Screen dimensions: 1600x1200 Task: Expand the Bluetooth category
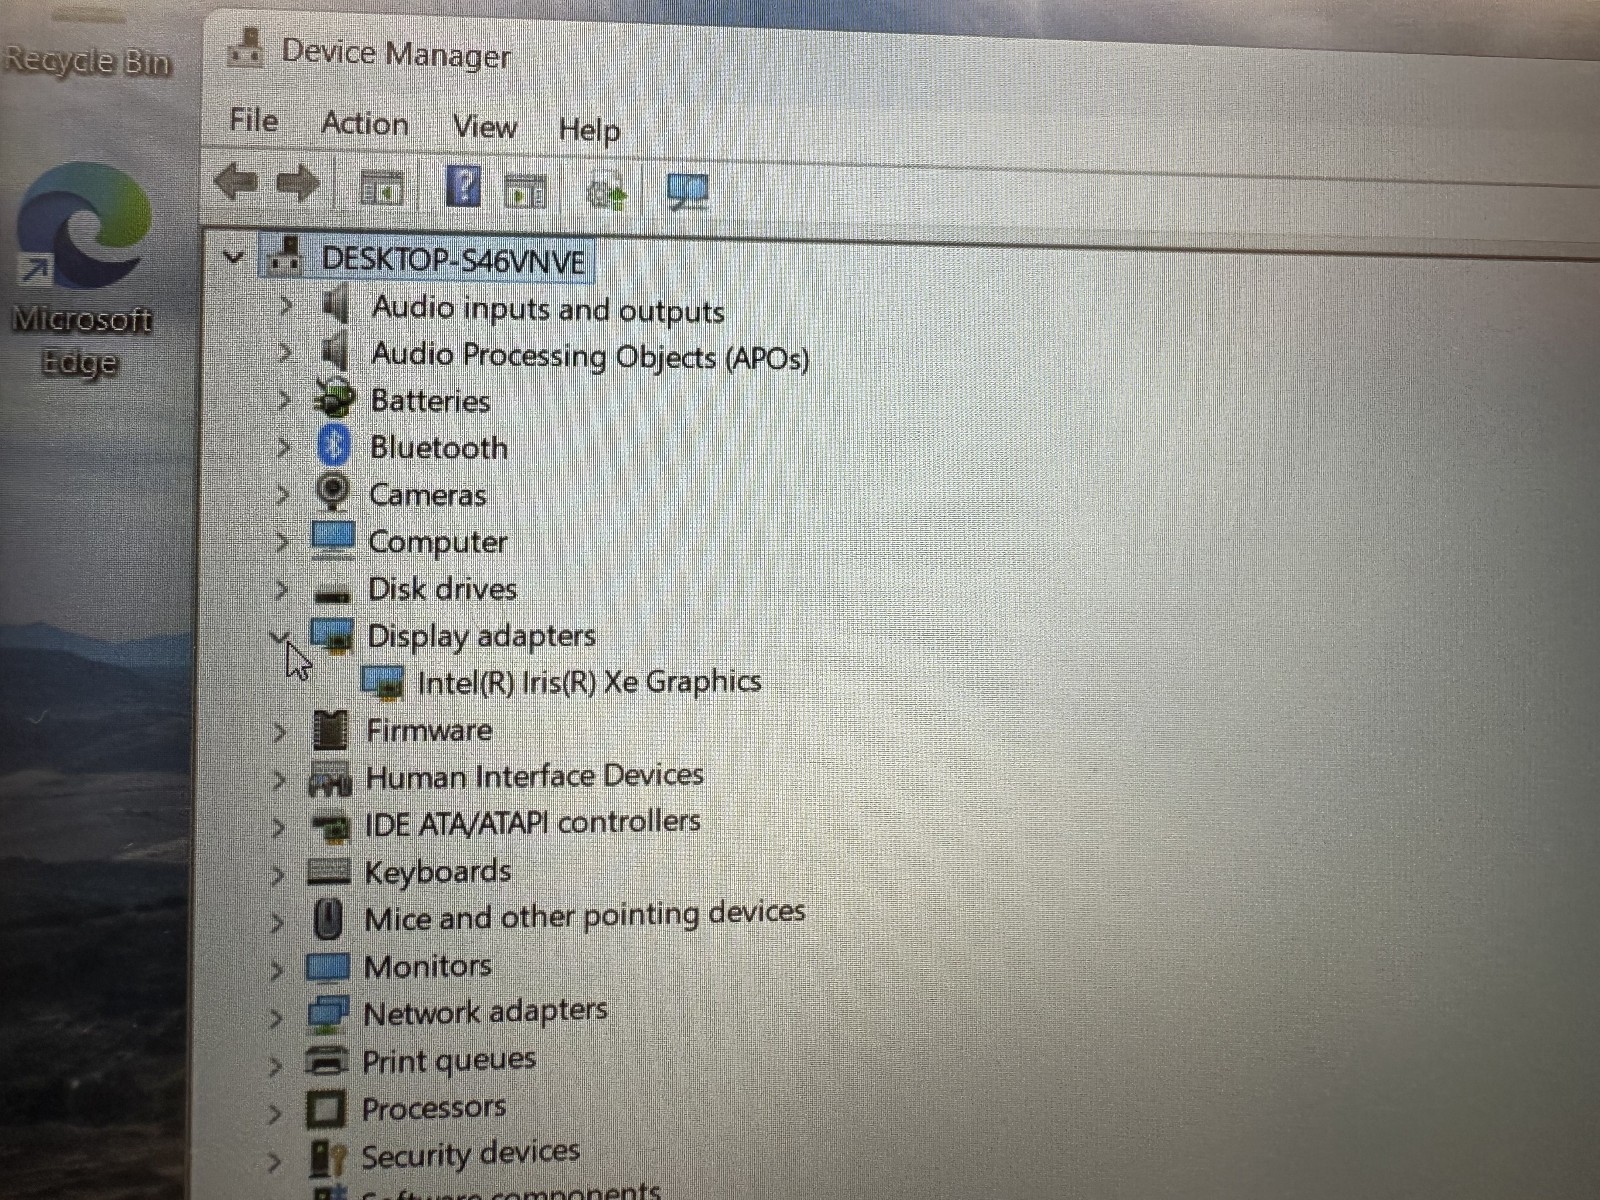tap(284, 446)
